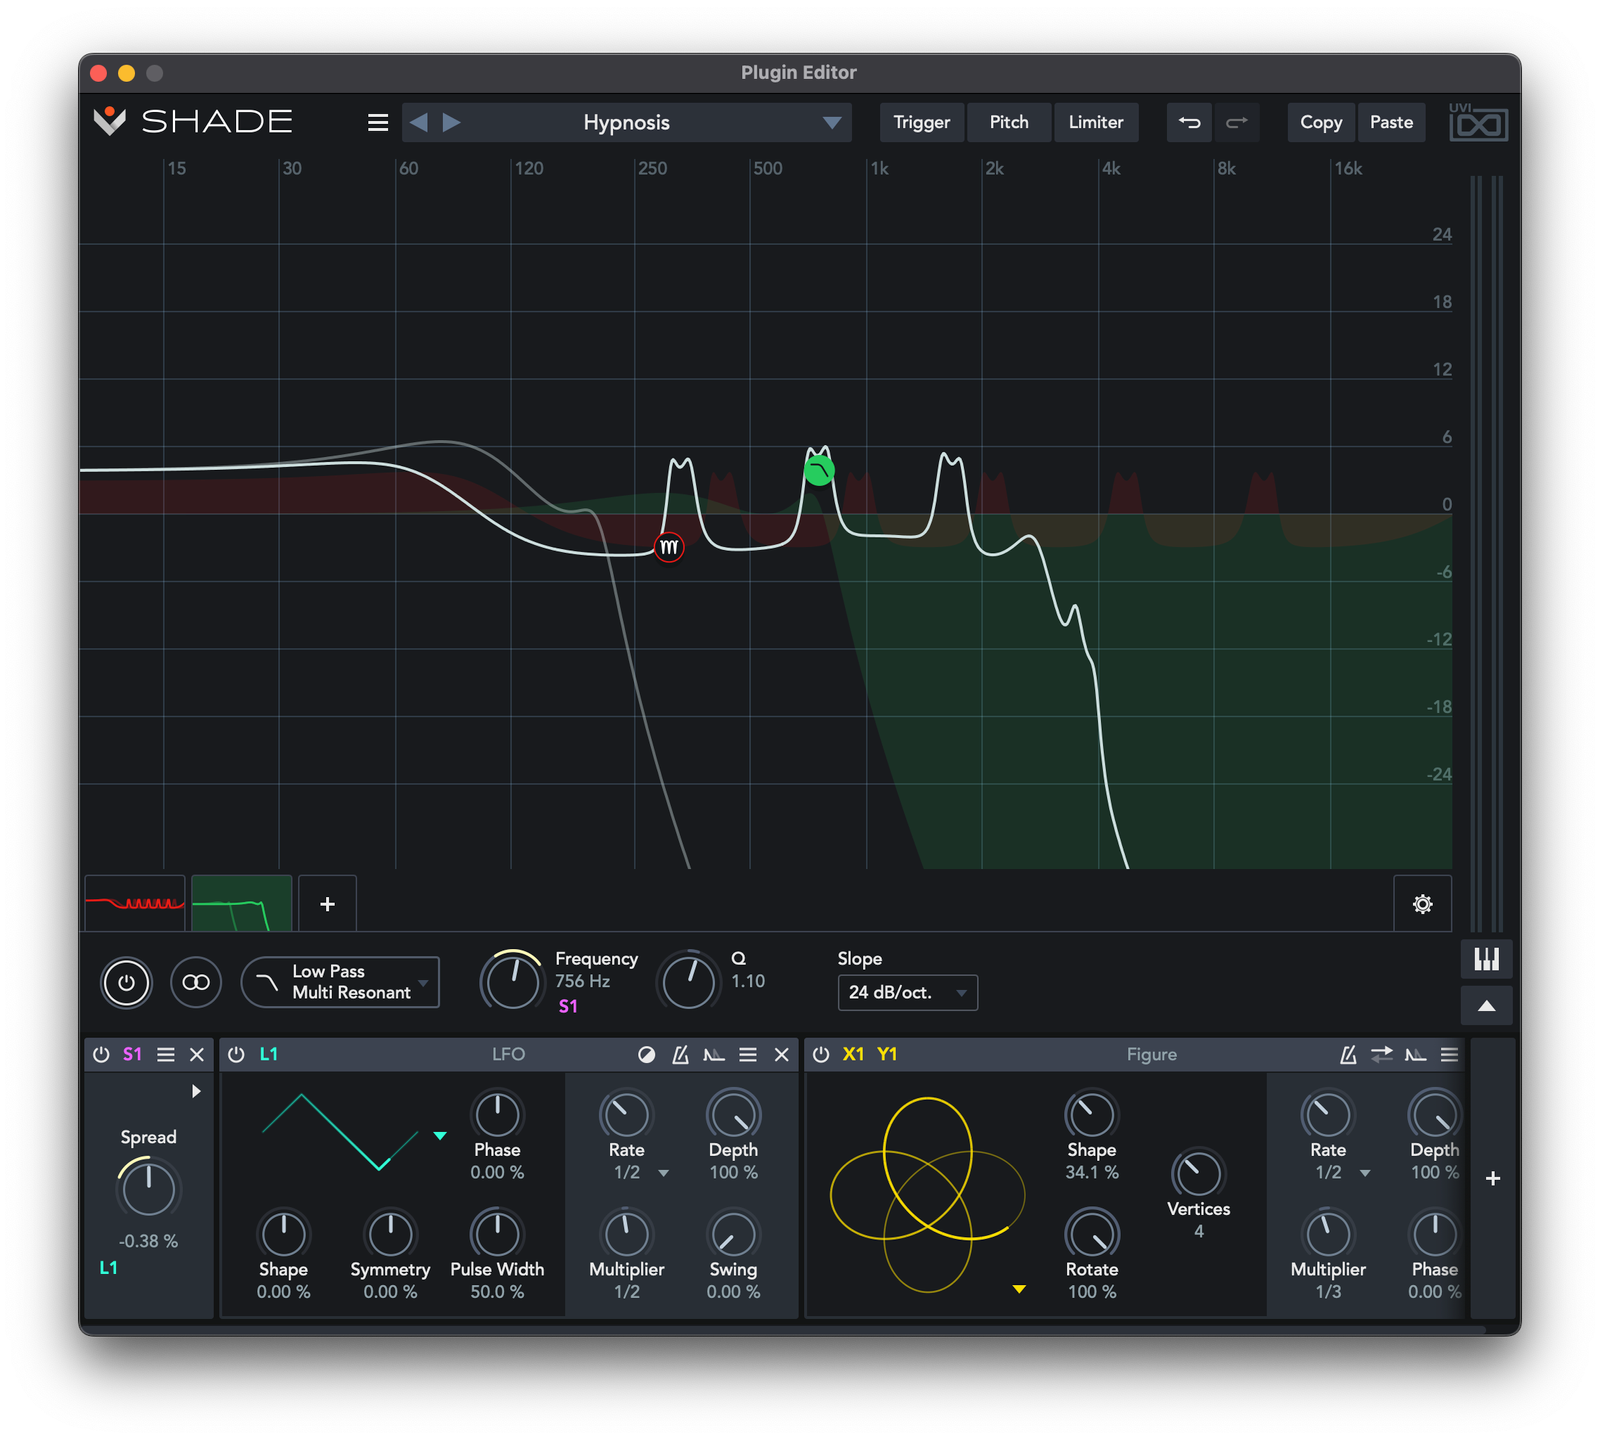Click the yellow Figure shape display
1600x1440 pixels.
coord(928,1195)
